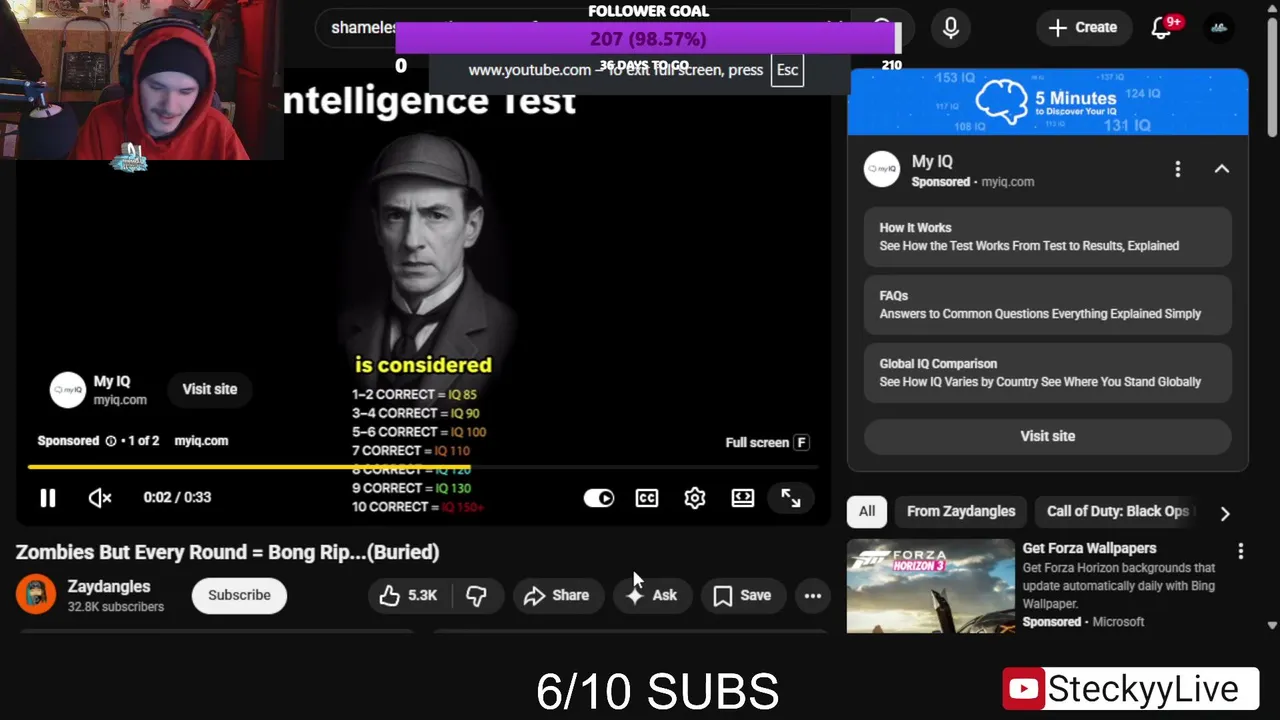Open the How It Works ad link
The height and width of the screenshot is (720, 1280).
pos(1048,237)
